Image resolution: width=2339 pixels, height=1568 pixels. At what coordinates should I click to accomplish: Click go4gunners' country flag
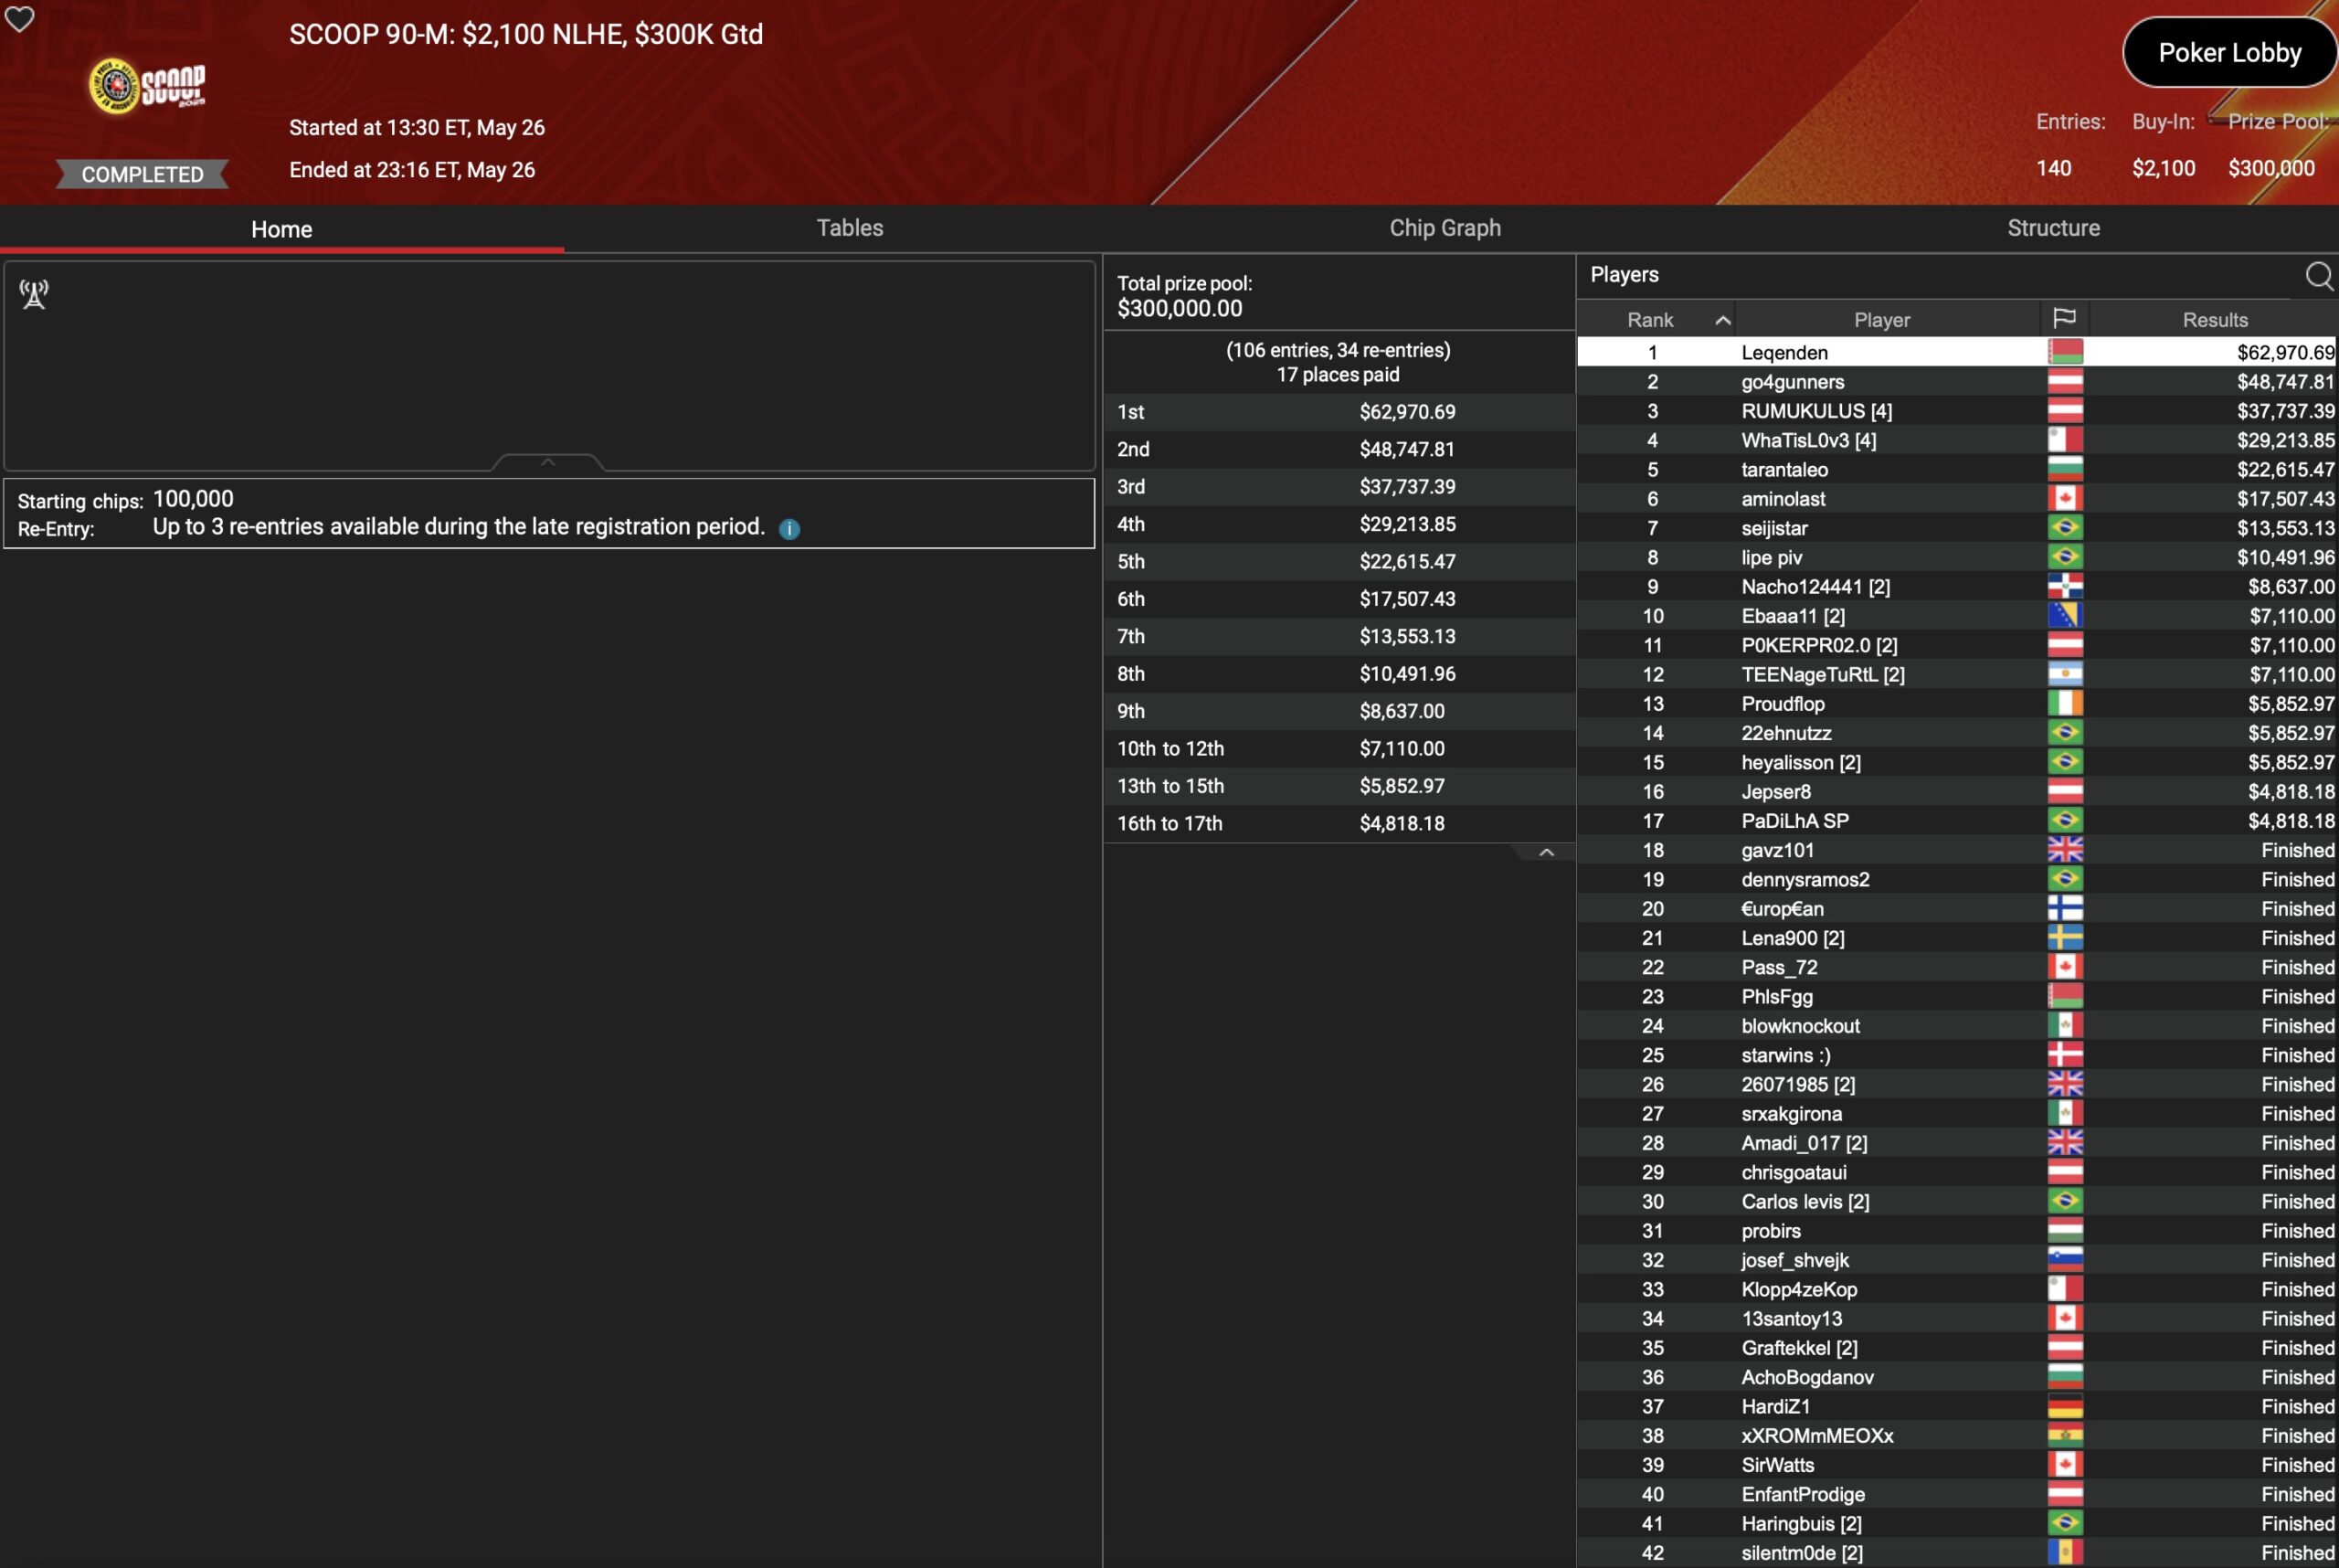pyautogui.click(x=2065, y=381)
